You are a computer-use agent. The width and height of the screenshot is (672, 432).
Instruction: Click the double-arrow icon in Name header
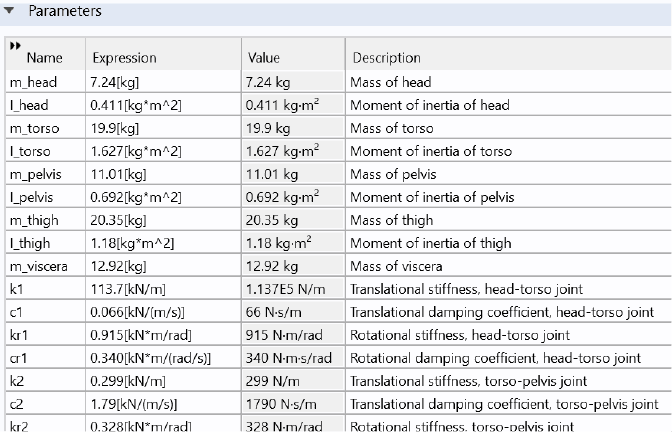click(x=13, y=46)
